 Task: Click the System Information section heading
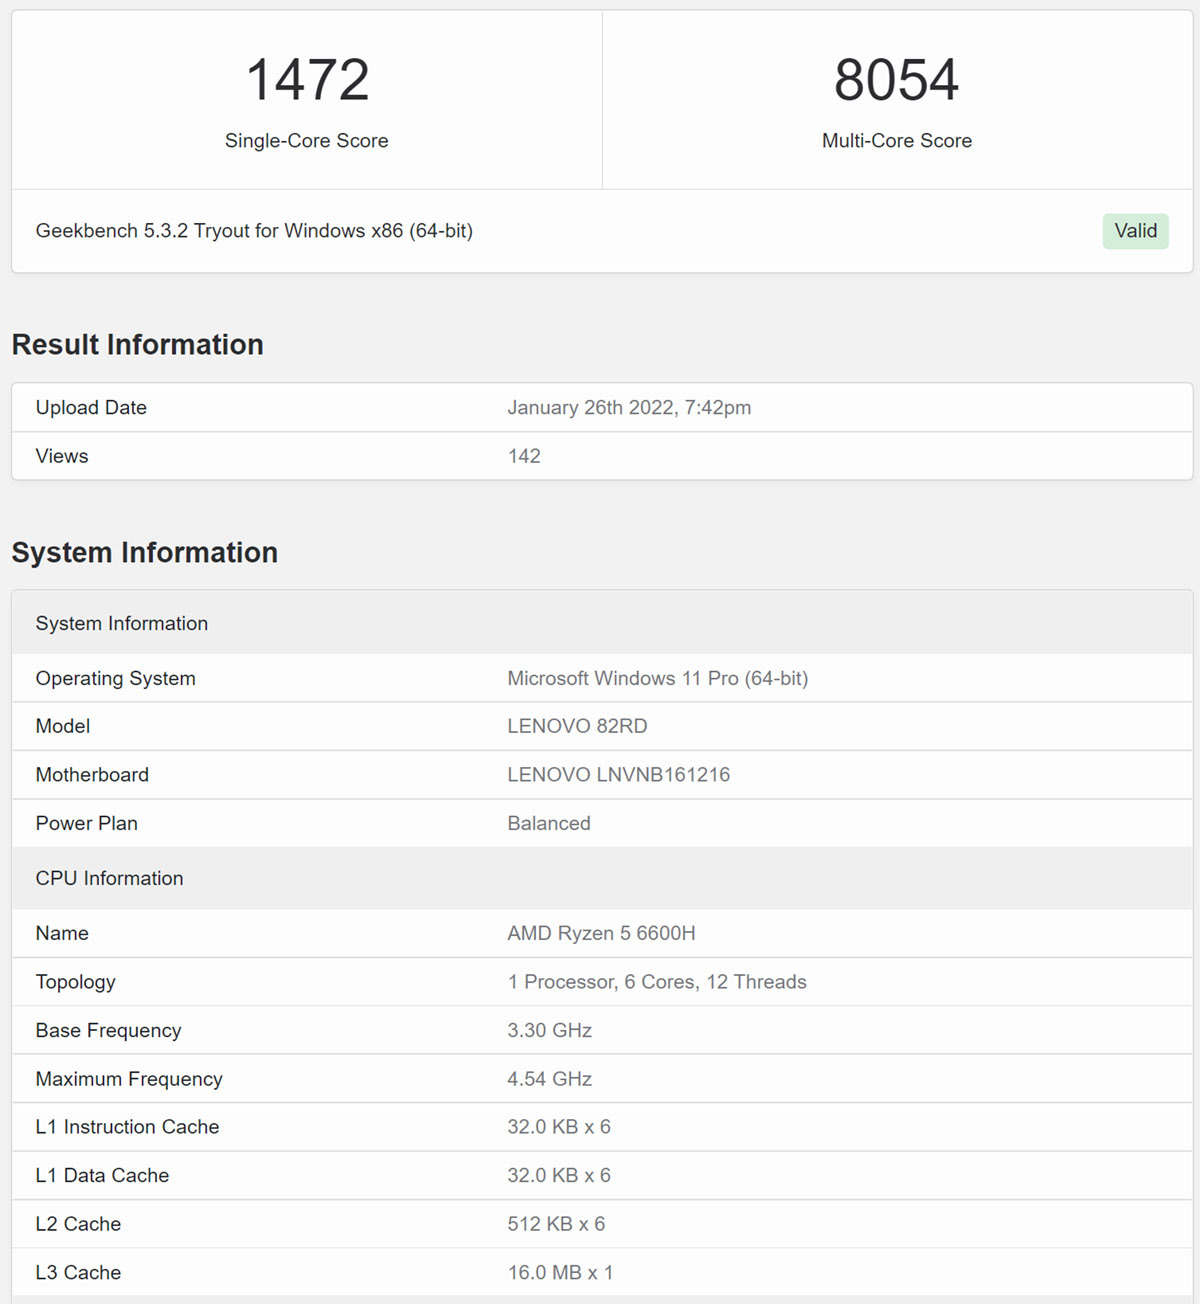145,552
